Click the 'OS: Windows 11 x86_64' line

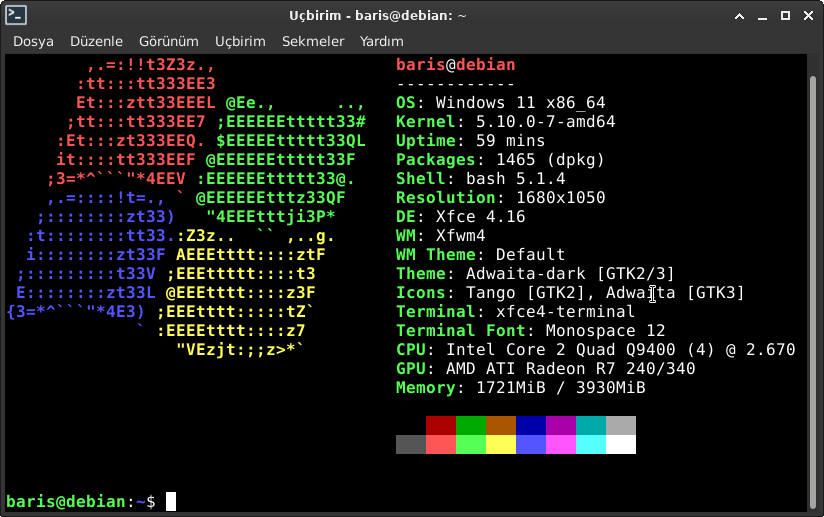coord(501,102)
